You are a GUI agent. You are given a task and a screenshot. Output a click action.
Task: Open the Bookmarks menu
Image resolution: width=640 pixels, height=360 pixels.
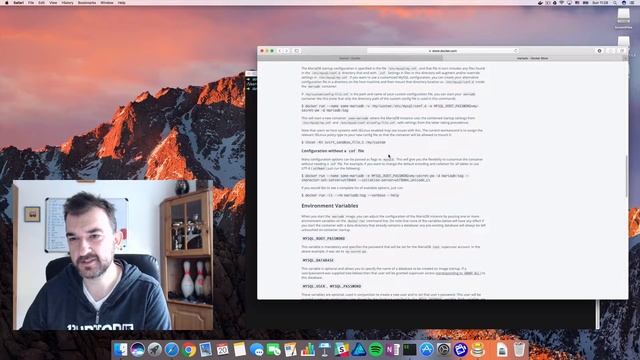[87, 2]
